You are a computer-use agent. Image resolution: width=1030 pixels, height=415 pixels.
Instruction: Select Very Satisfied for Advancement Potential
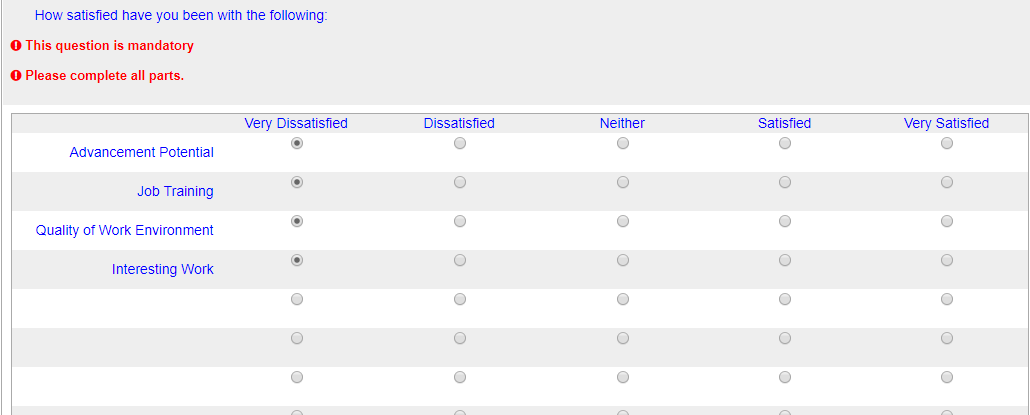point(946,144)
